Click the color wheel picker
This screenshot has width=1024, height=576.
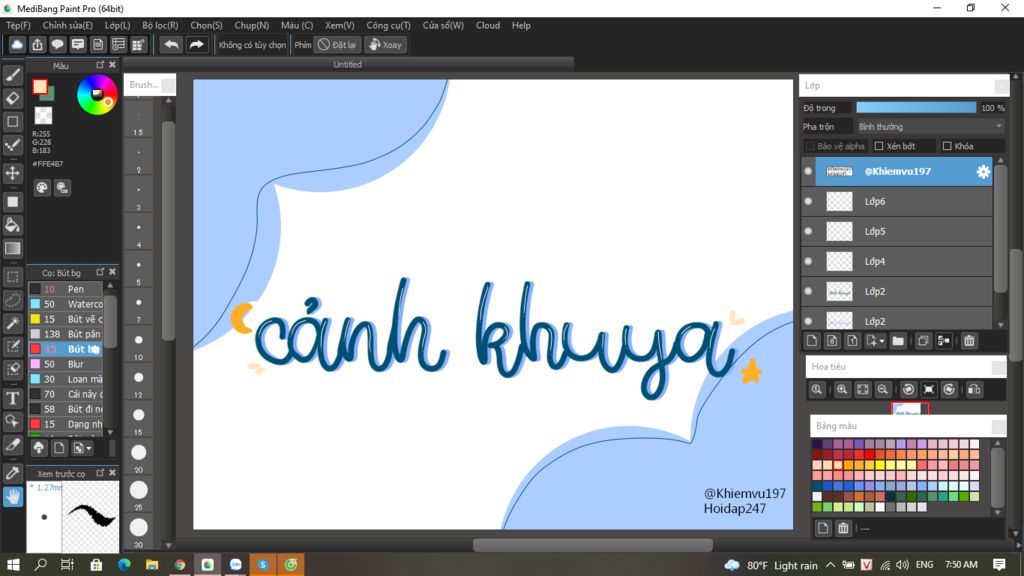coord(97,95)
